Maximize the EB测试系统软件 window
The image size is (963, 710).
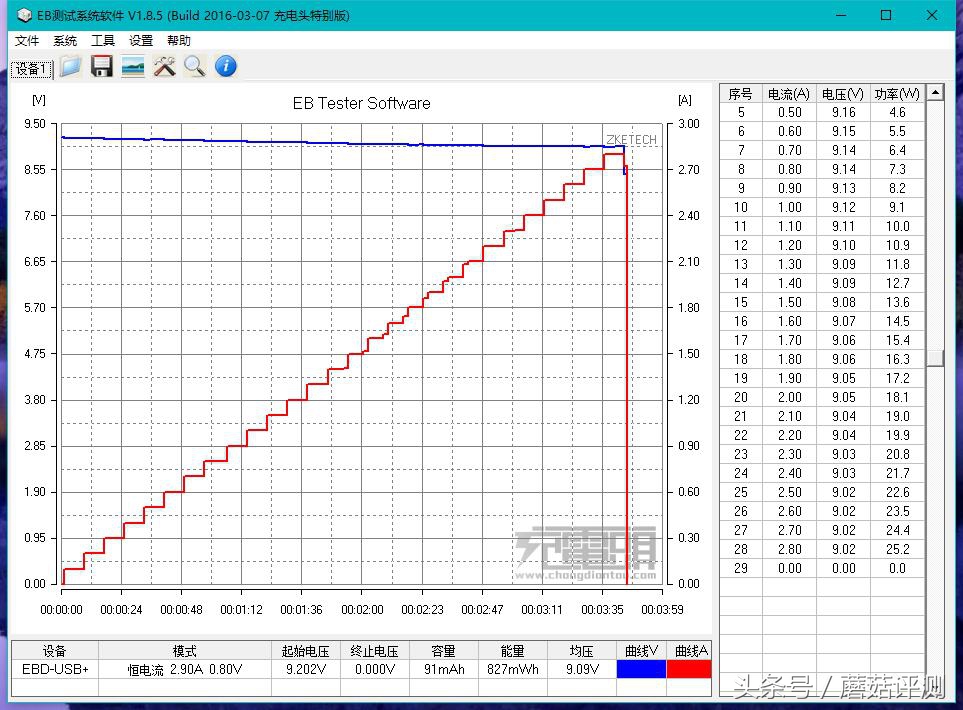coord(886,15)
